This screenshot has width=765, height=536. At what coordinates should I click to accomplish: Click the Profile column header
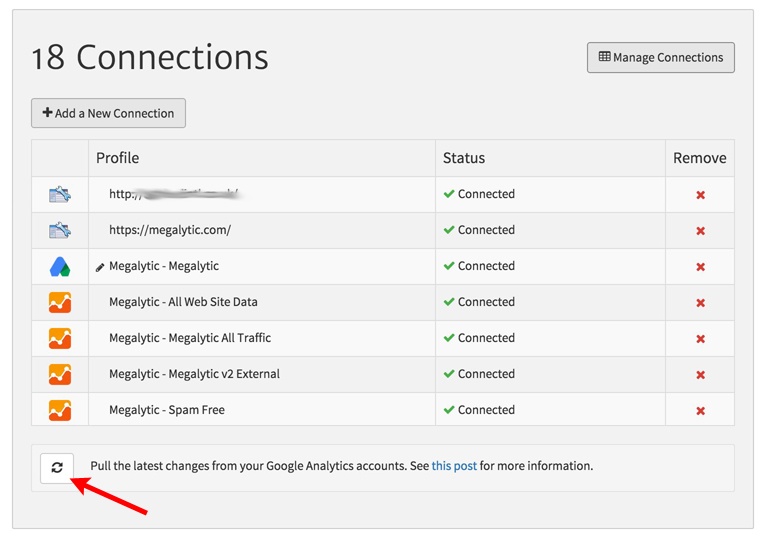click(x=118, y=158)
